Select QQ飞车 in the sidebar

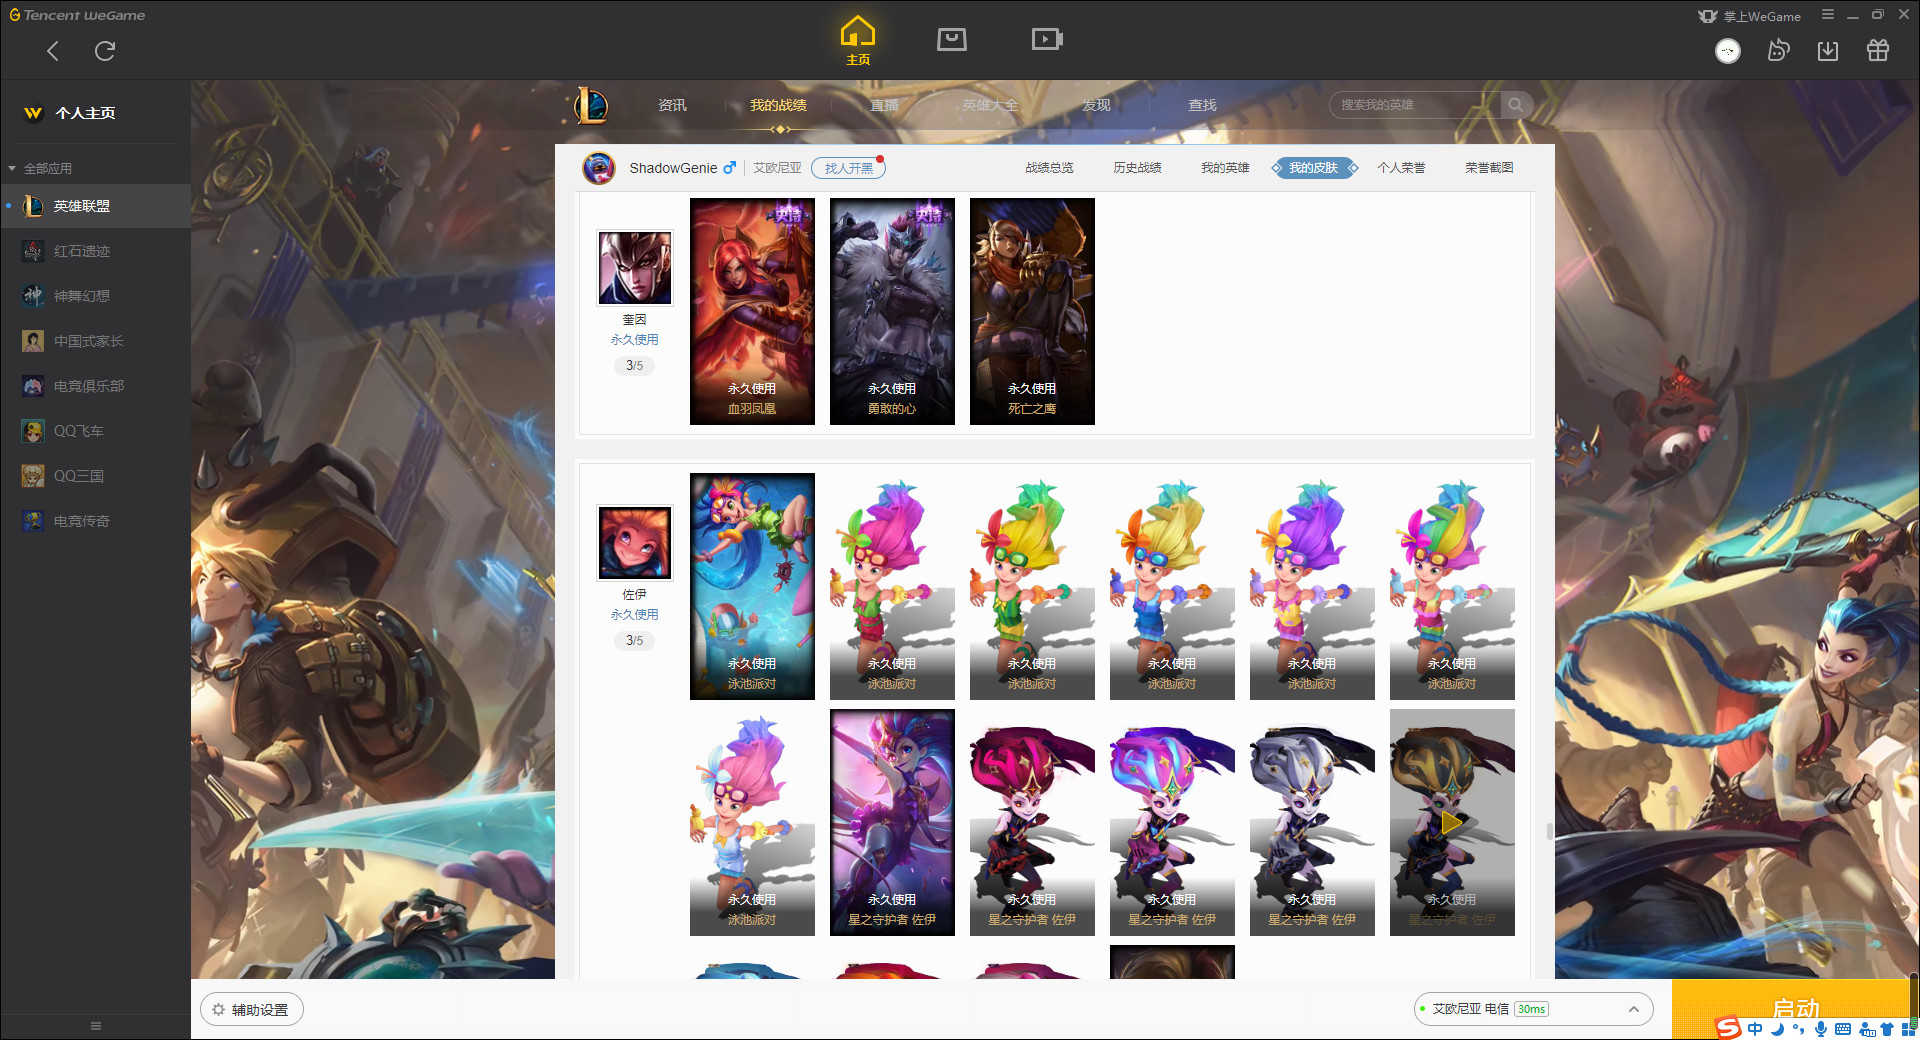point(95,431)
